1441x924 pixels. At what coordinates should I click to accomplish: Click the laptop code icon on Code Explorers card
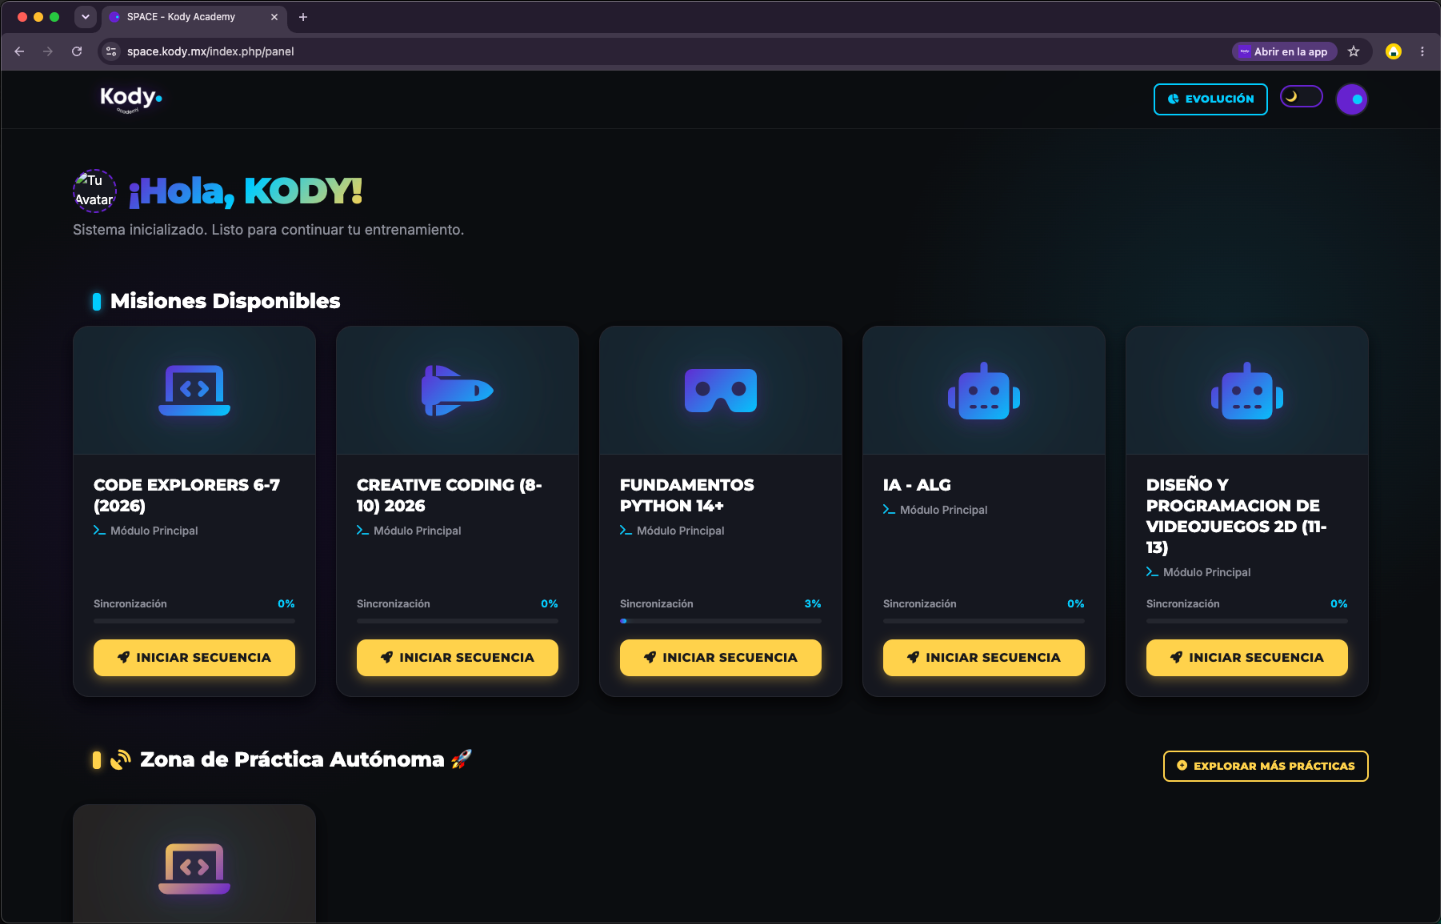click(x=194, y=390)
